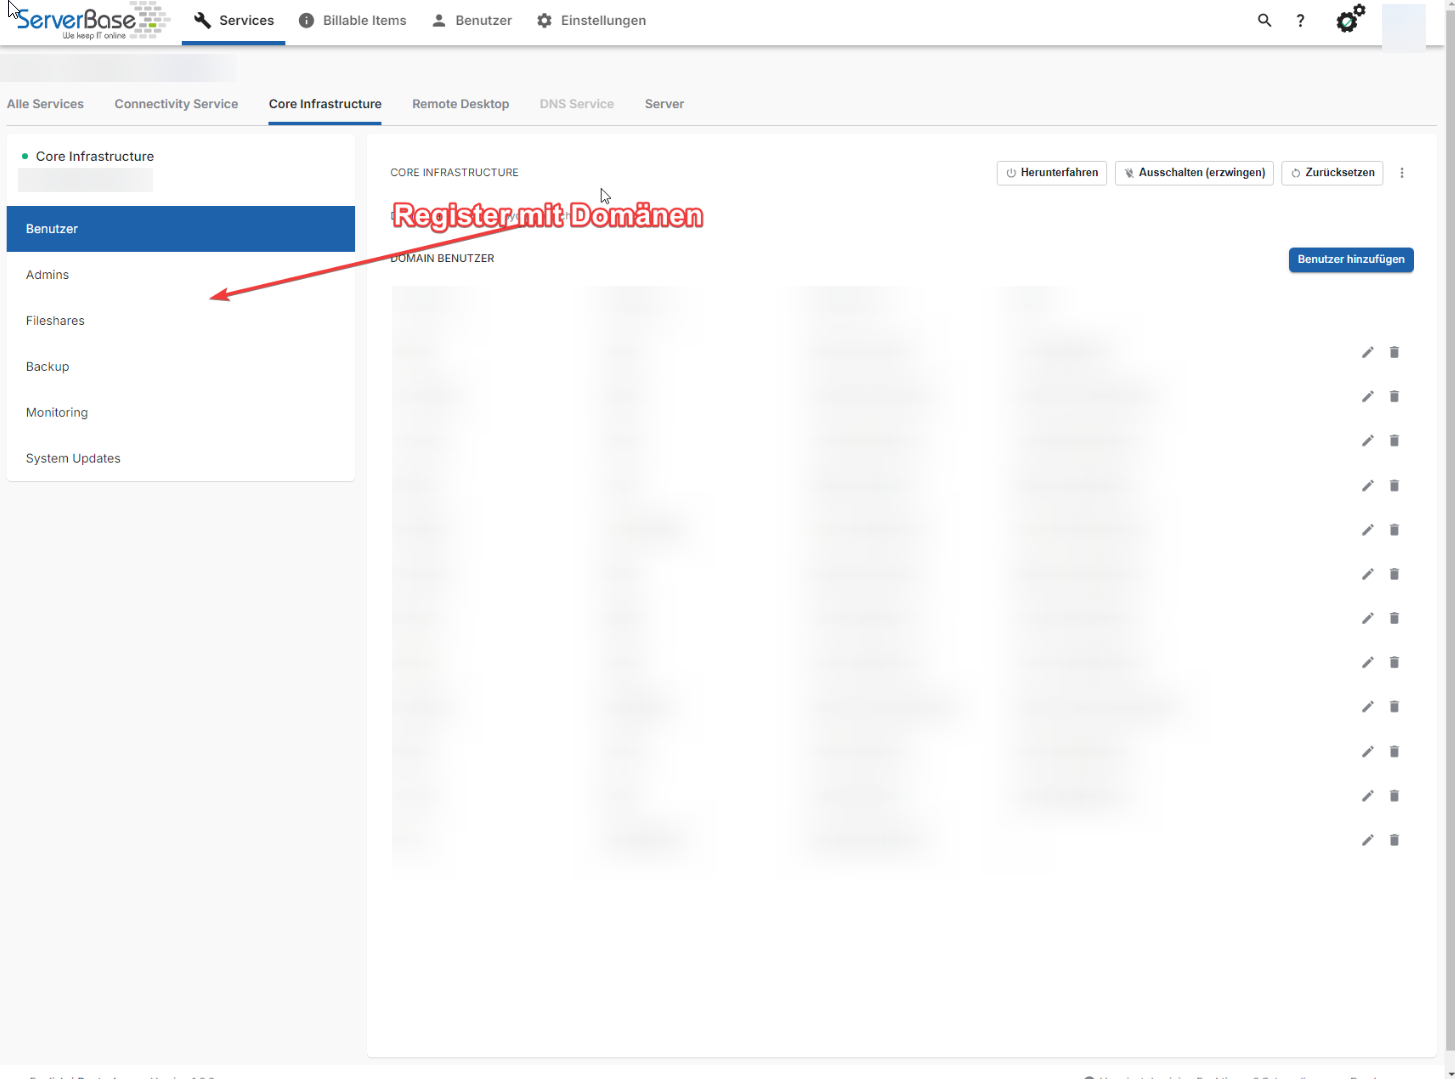Open Einstellungen in the top navigation
The image size is (1455, 1079).
[591, 20]
